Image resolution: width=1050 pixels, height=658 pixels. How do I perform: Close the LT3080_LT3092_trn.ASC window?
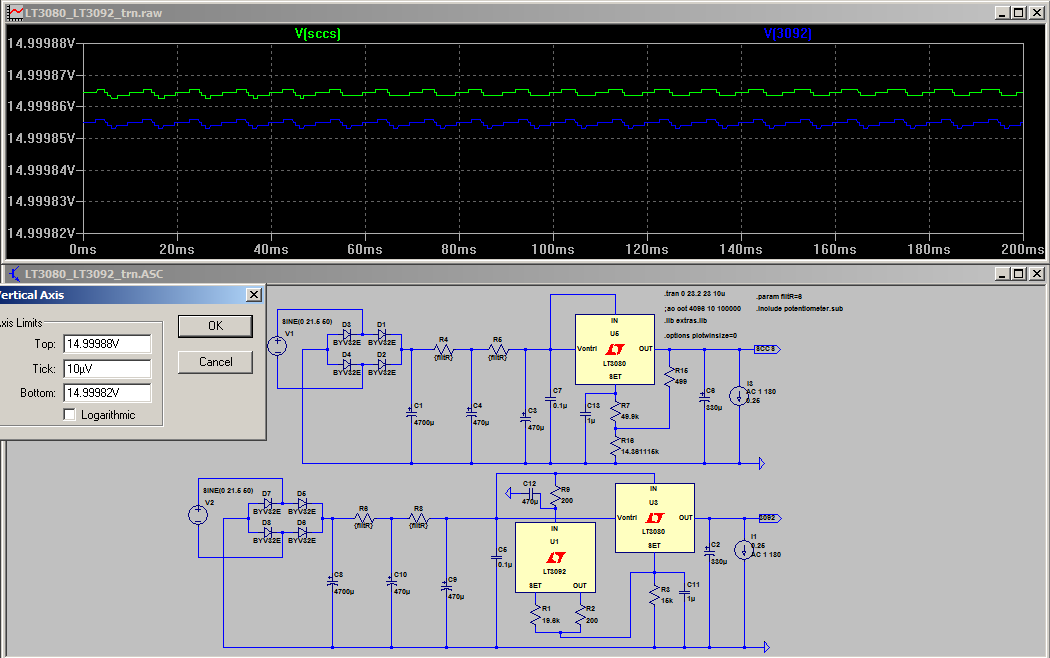coord(1037,274)
